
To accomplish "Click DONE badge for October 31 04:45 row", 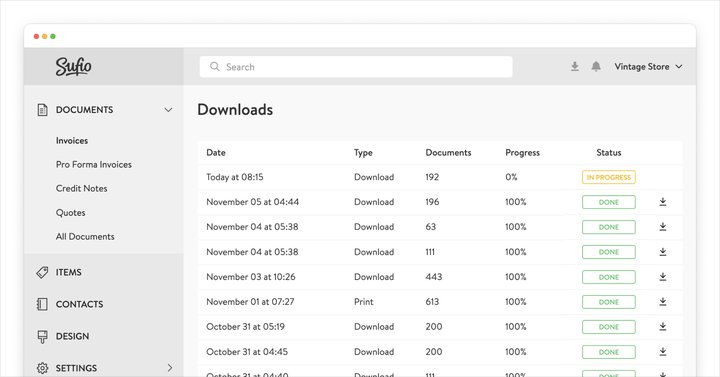I will (608, 352).
